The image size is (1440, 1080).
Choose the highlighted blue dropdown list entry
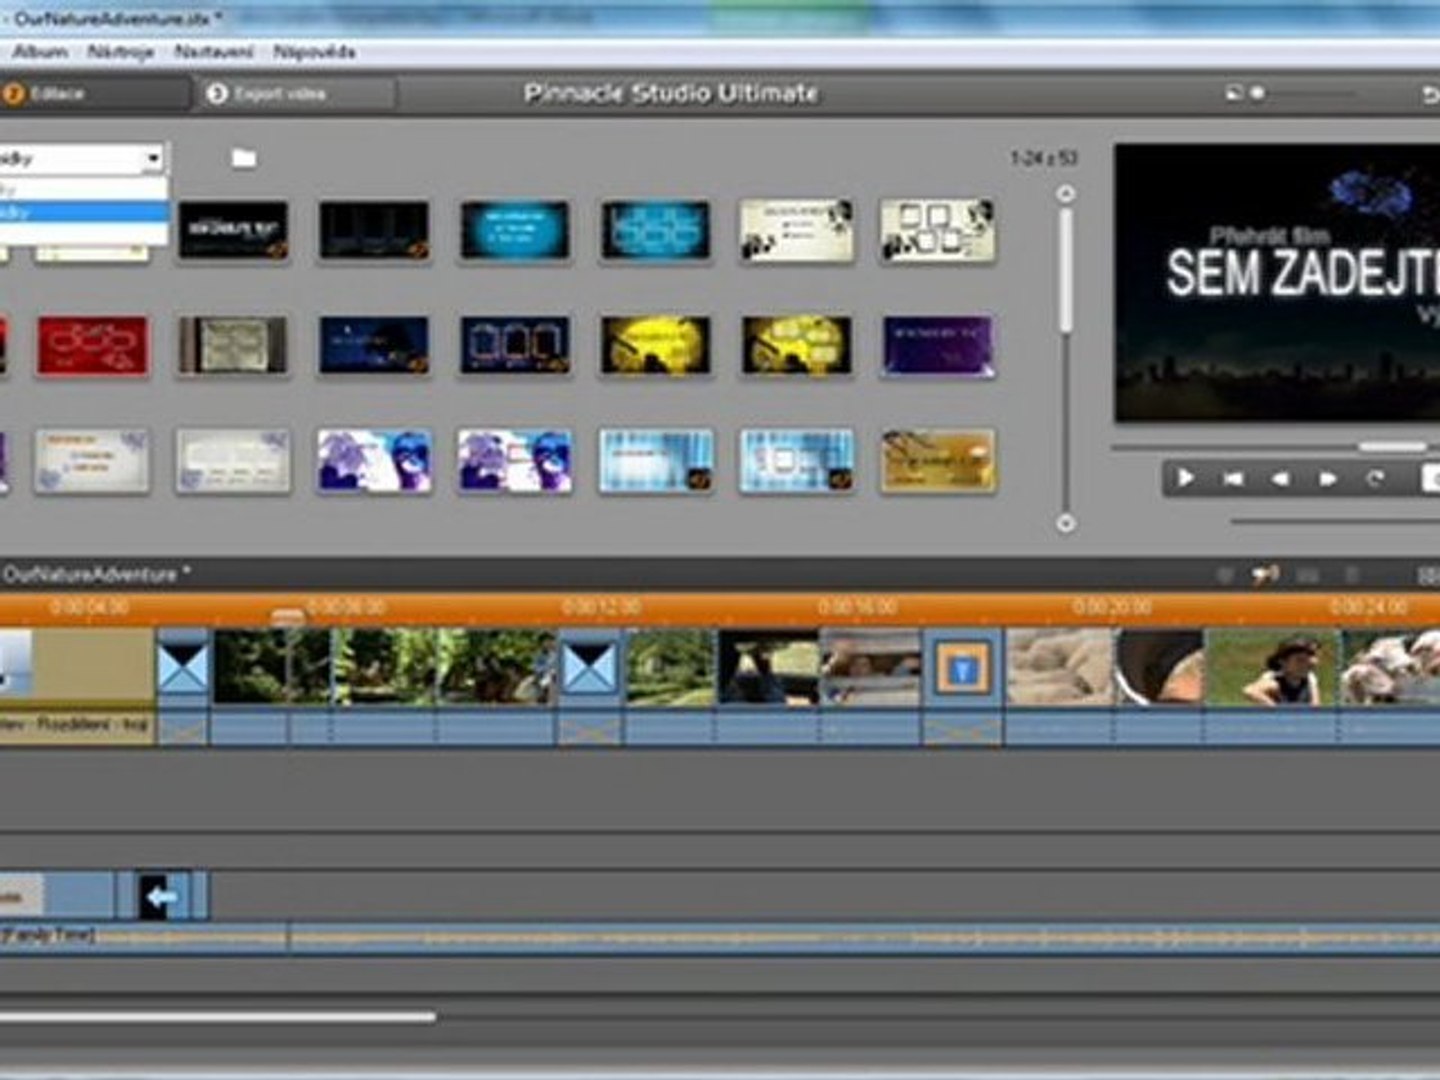[80, 212]
